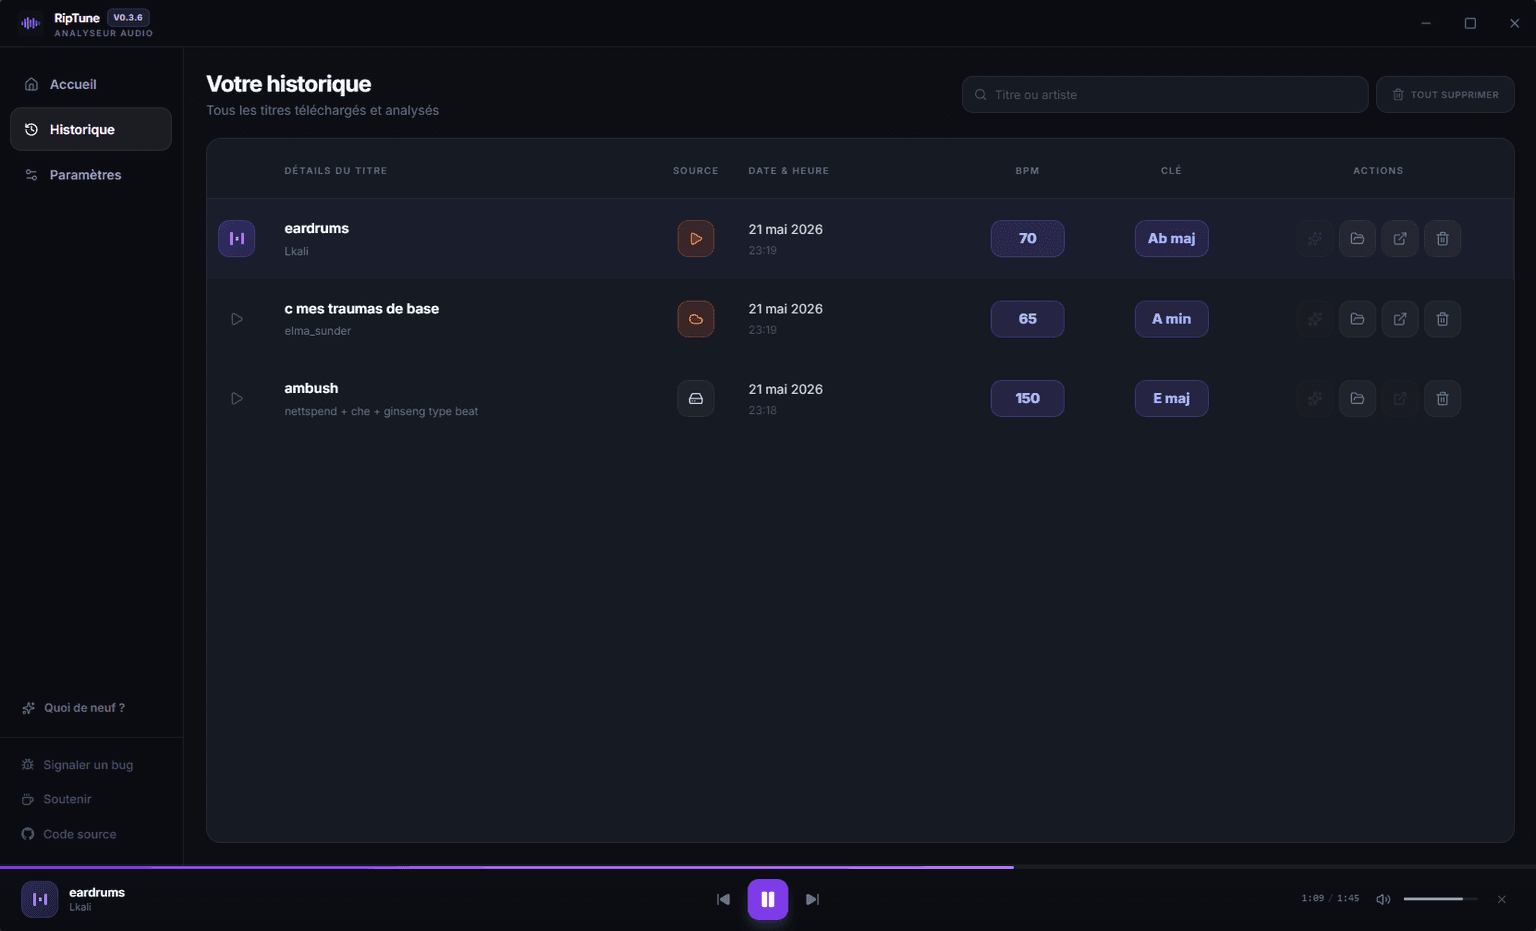The width and height of the screenshot is (1536, 931).
Task: Click the elma_sunder artist name
Action: tap(317, 331)
